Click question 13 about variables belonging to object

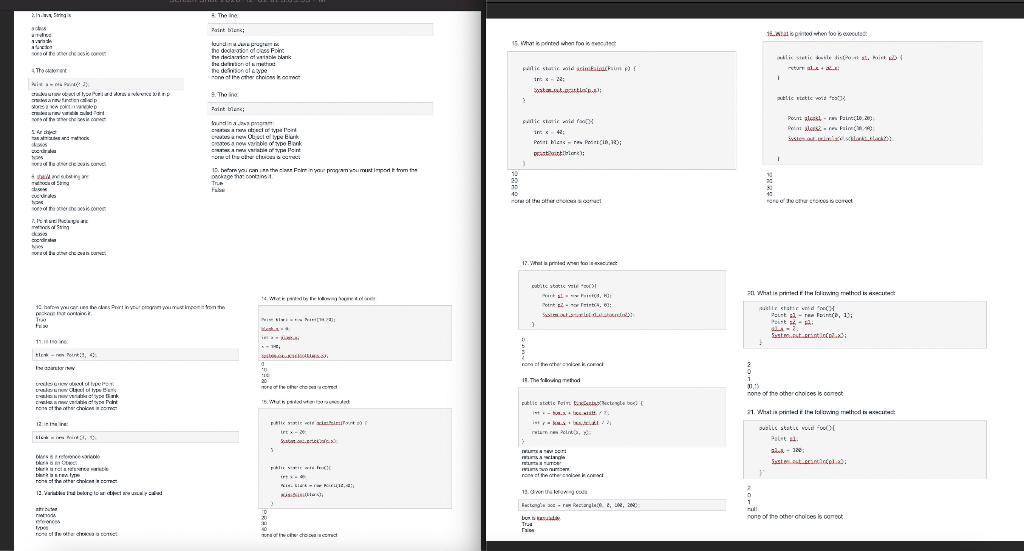(99, 493)
